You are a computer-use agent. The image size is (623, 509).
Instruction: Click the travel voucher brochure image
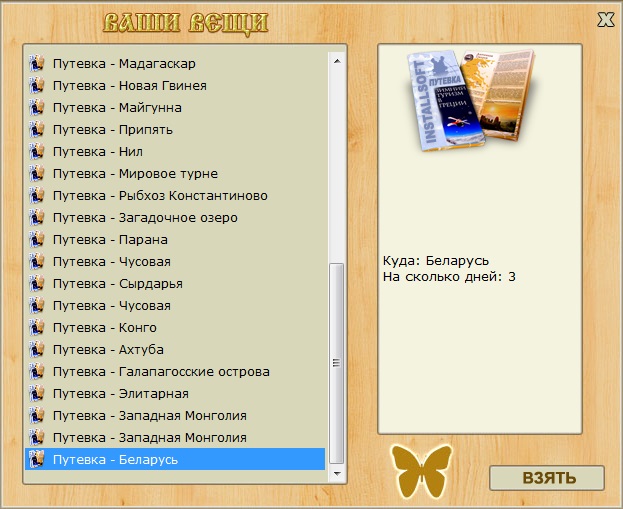[470, 100]
